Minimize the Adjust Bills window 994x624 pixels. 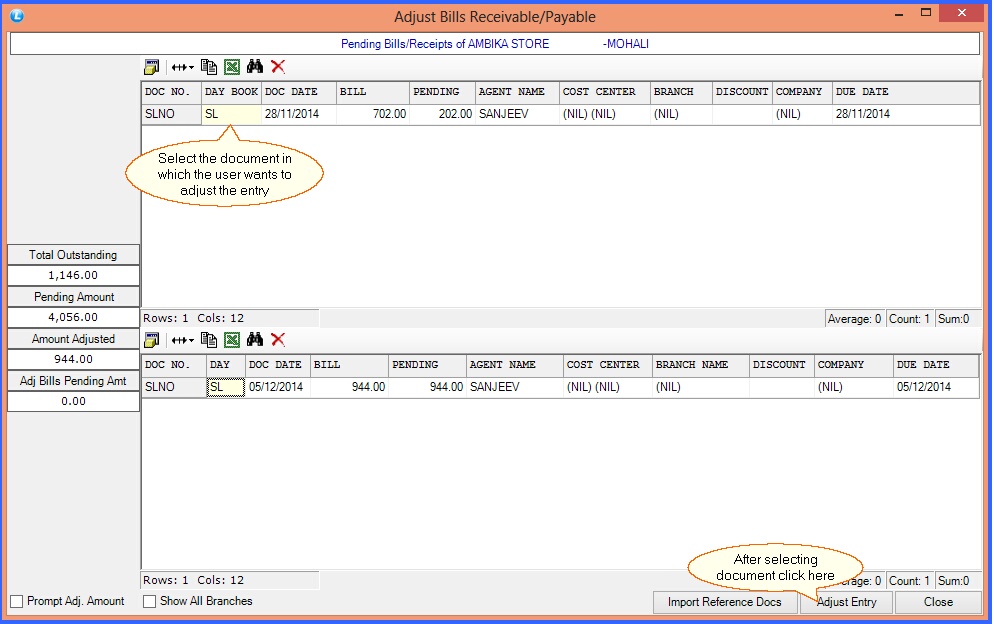[899, 13]
